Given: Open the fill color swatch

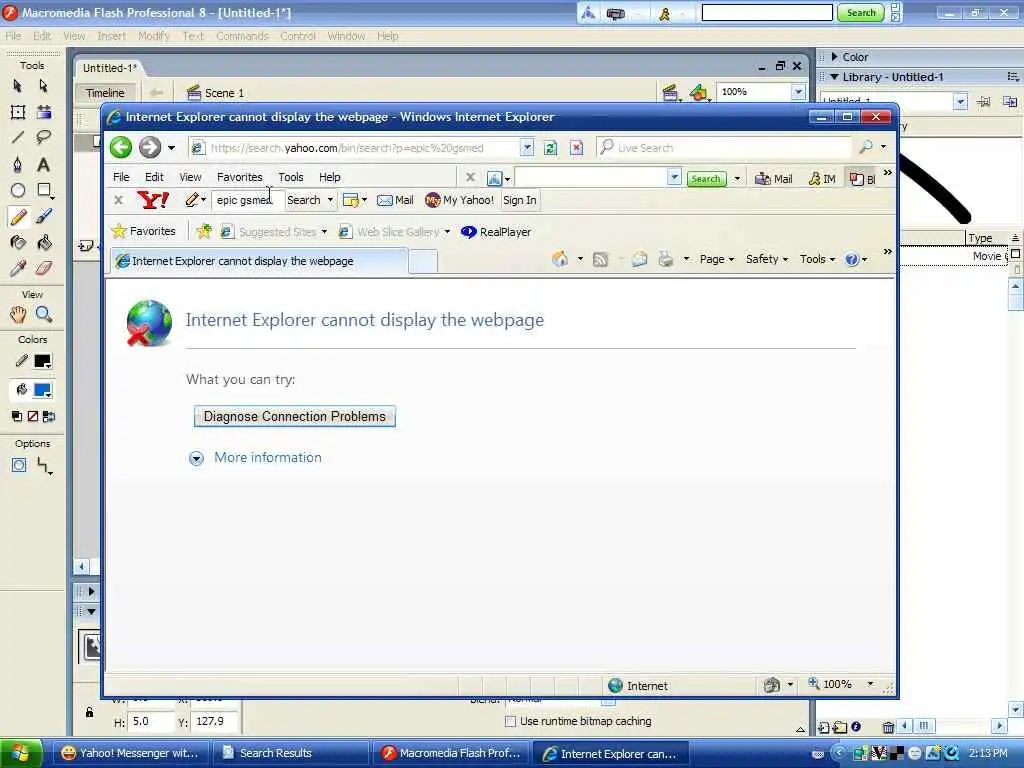Looking at the screenshot, I should click(42, 390).
